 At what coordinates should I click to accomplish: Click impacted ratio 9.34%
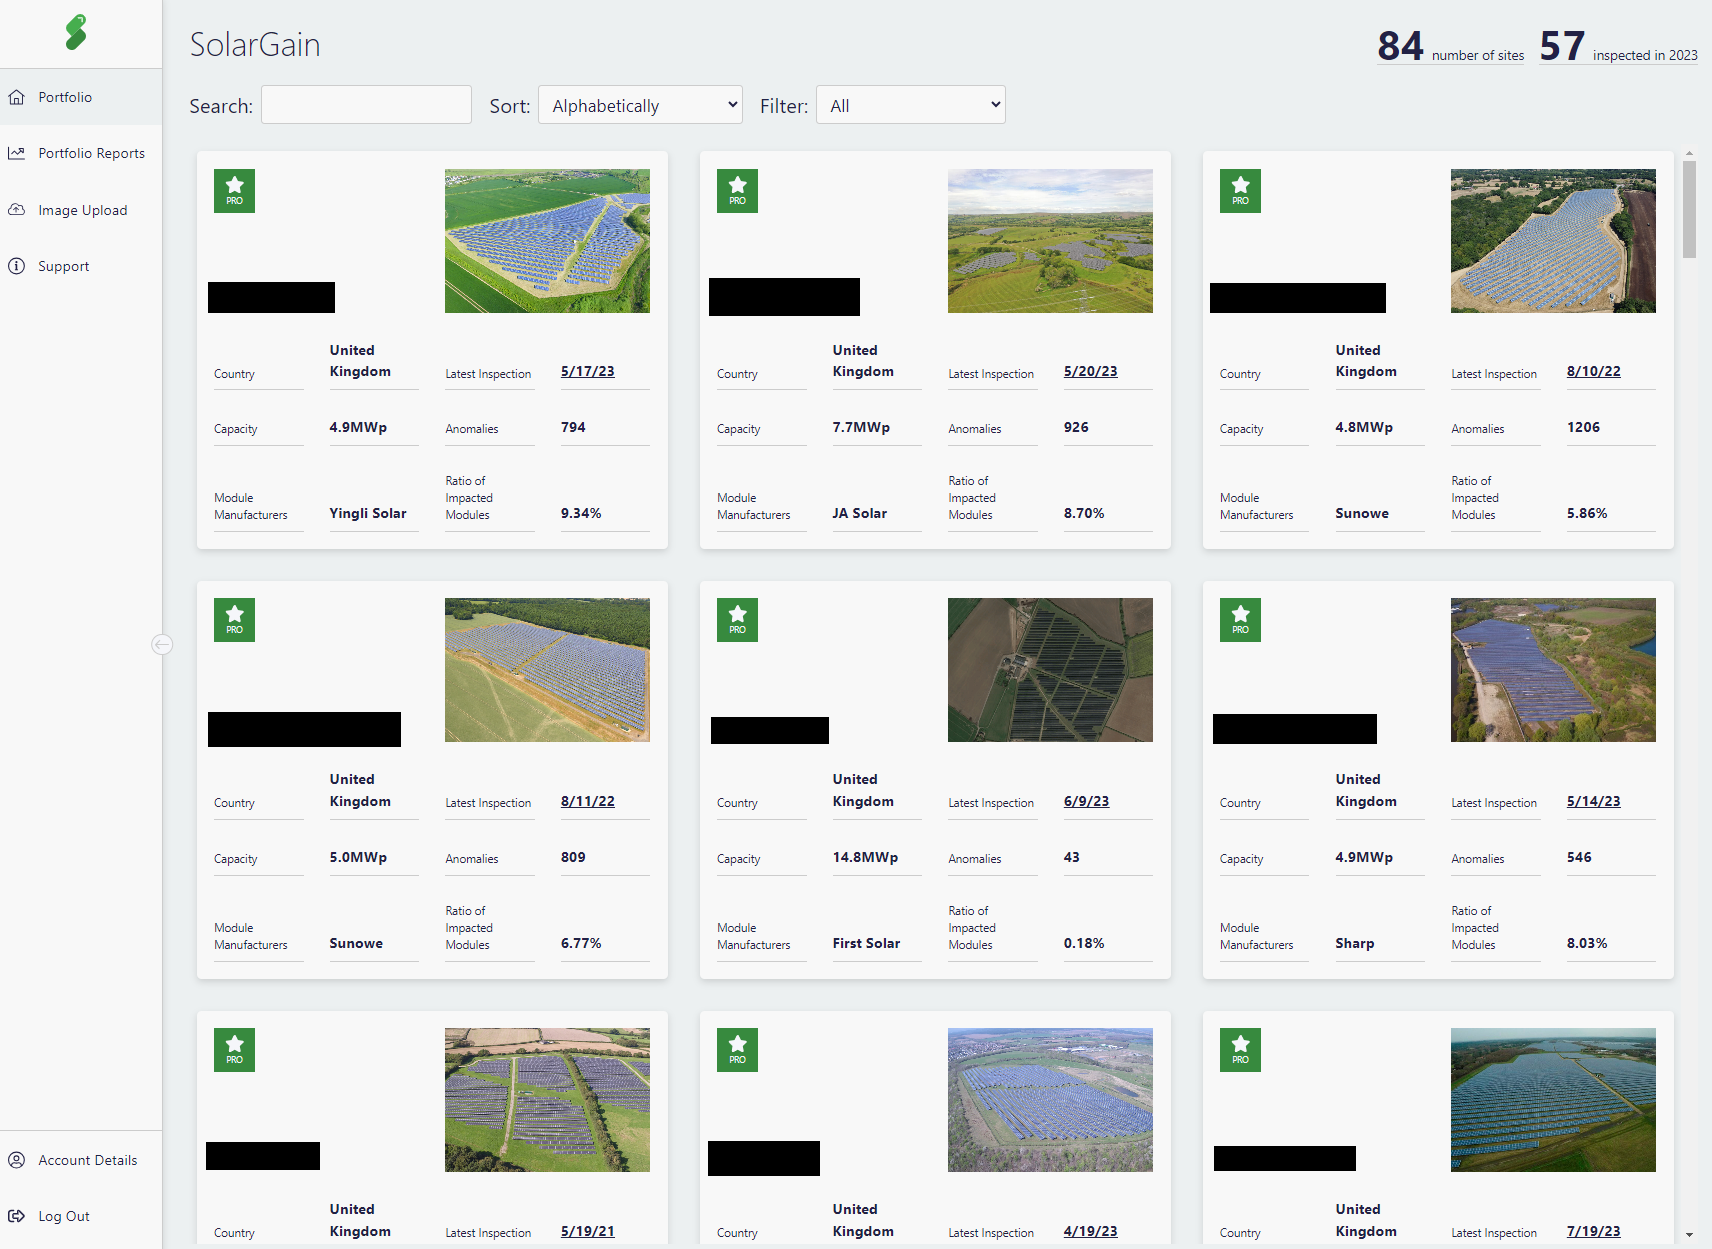coord(581,513)
